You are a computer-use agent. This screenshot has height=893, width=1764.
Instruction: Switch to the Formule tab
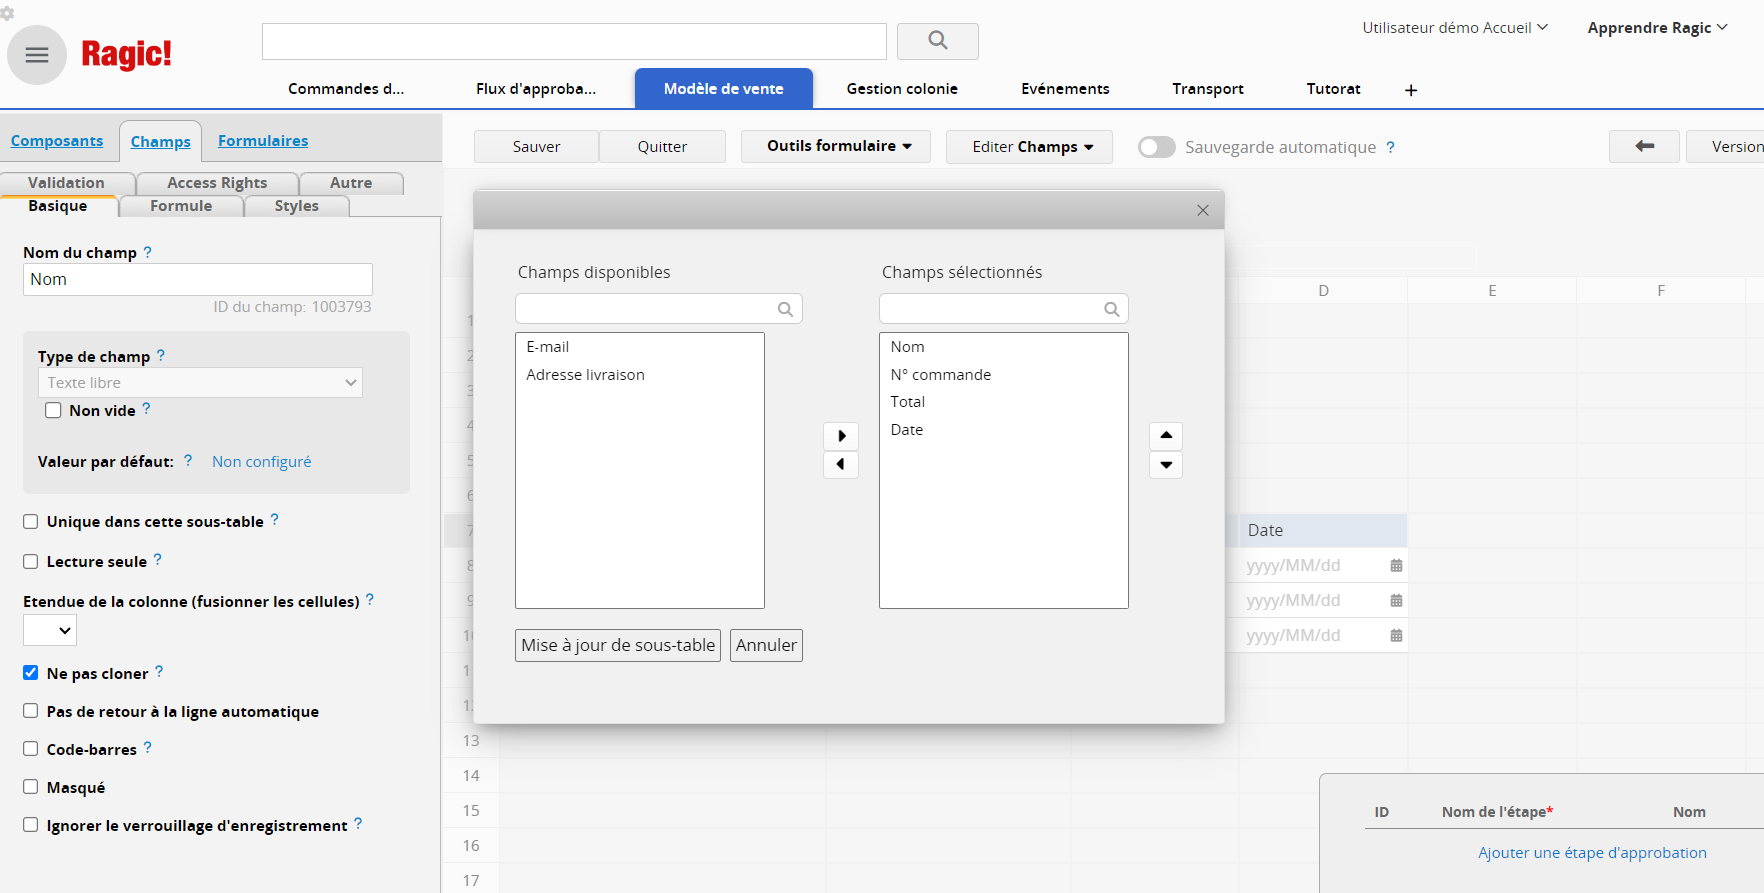181,206
